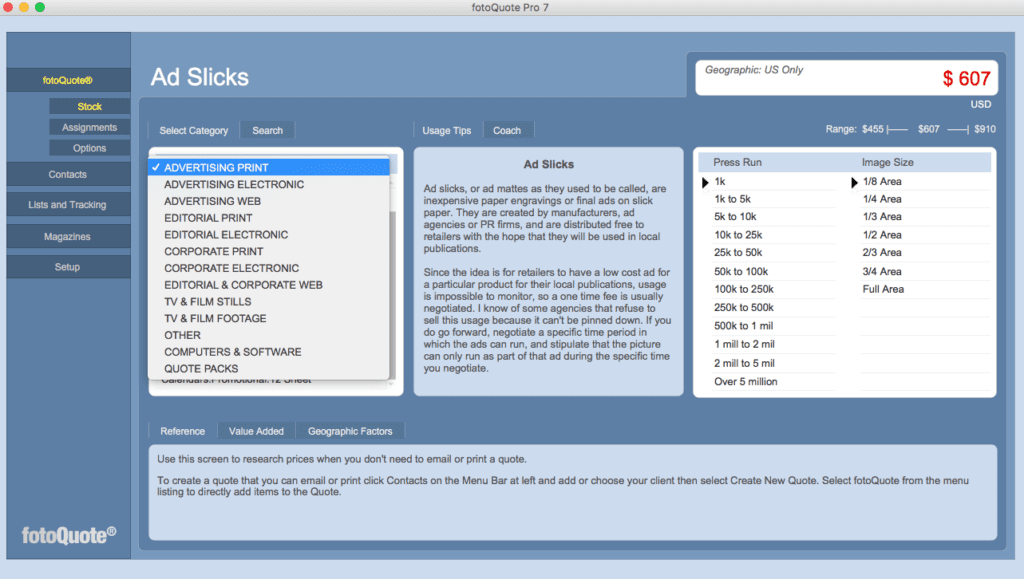Choose CORPORATE PRINT category

click(269, 251)
